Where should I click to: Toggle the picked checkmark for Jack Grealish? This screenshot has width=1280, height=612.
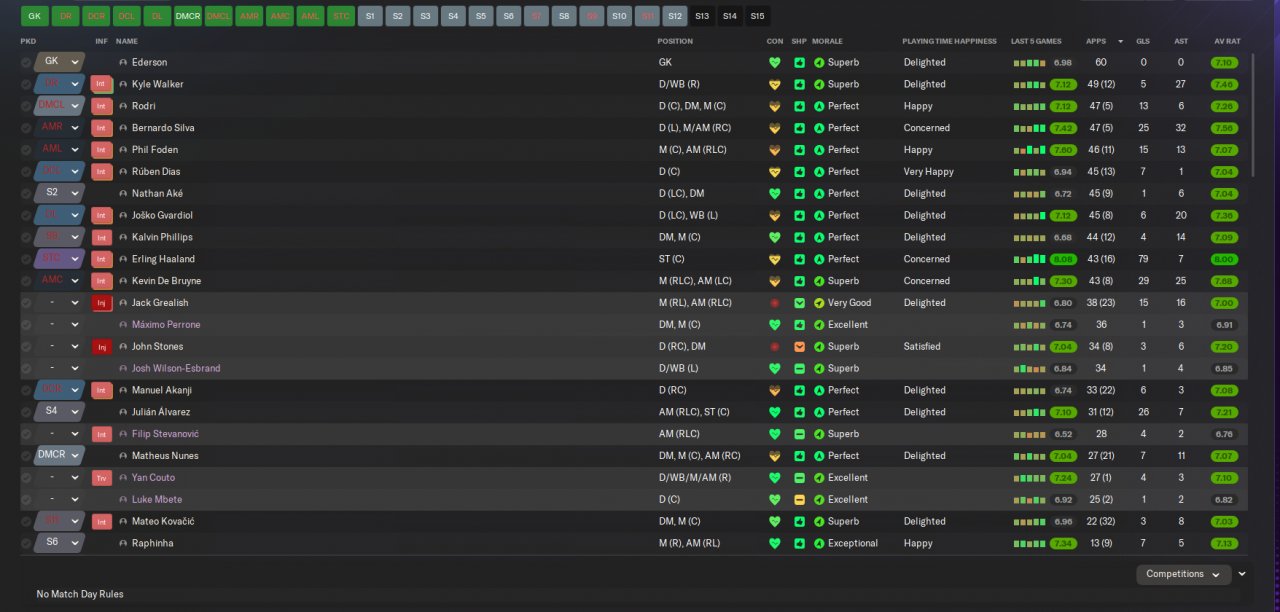coord(26,303)
